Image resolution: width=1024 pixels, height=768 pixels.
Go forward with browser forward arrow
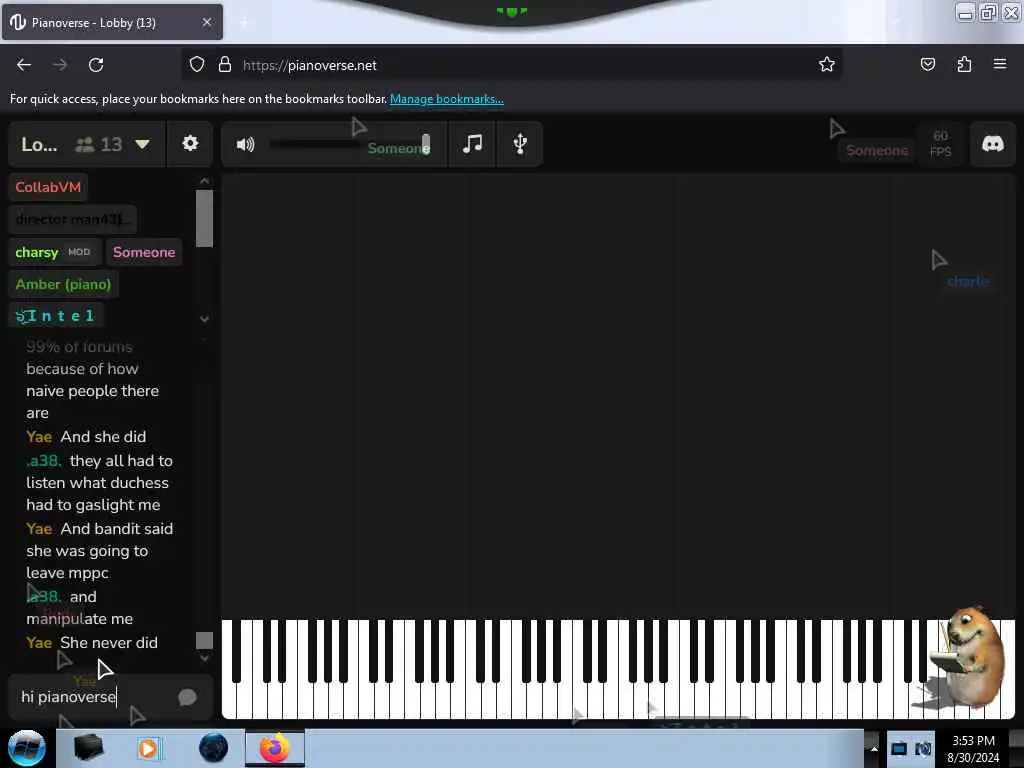[59, 65]
